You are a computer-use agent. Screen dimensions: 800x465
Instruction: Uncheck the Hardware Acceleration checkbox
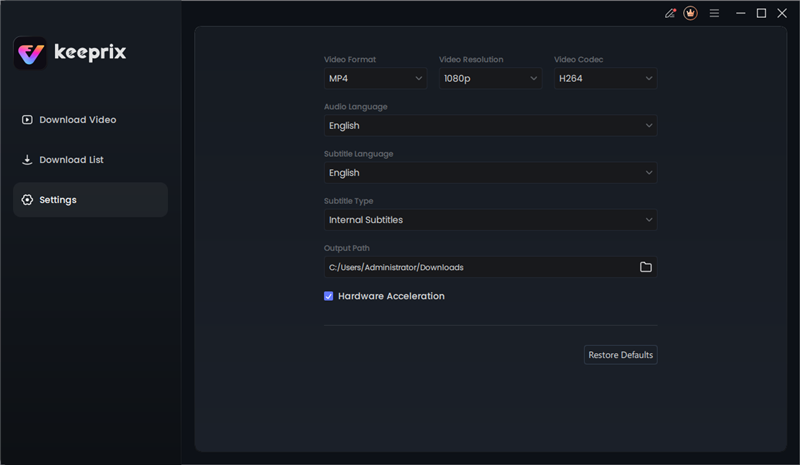coord(329,296)
